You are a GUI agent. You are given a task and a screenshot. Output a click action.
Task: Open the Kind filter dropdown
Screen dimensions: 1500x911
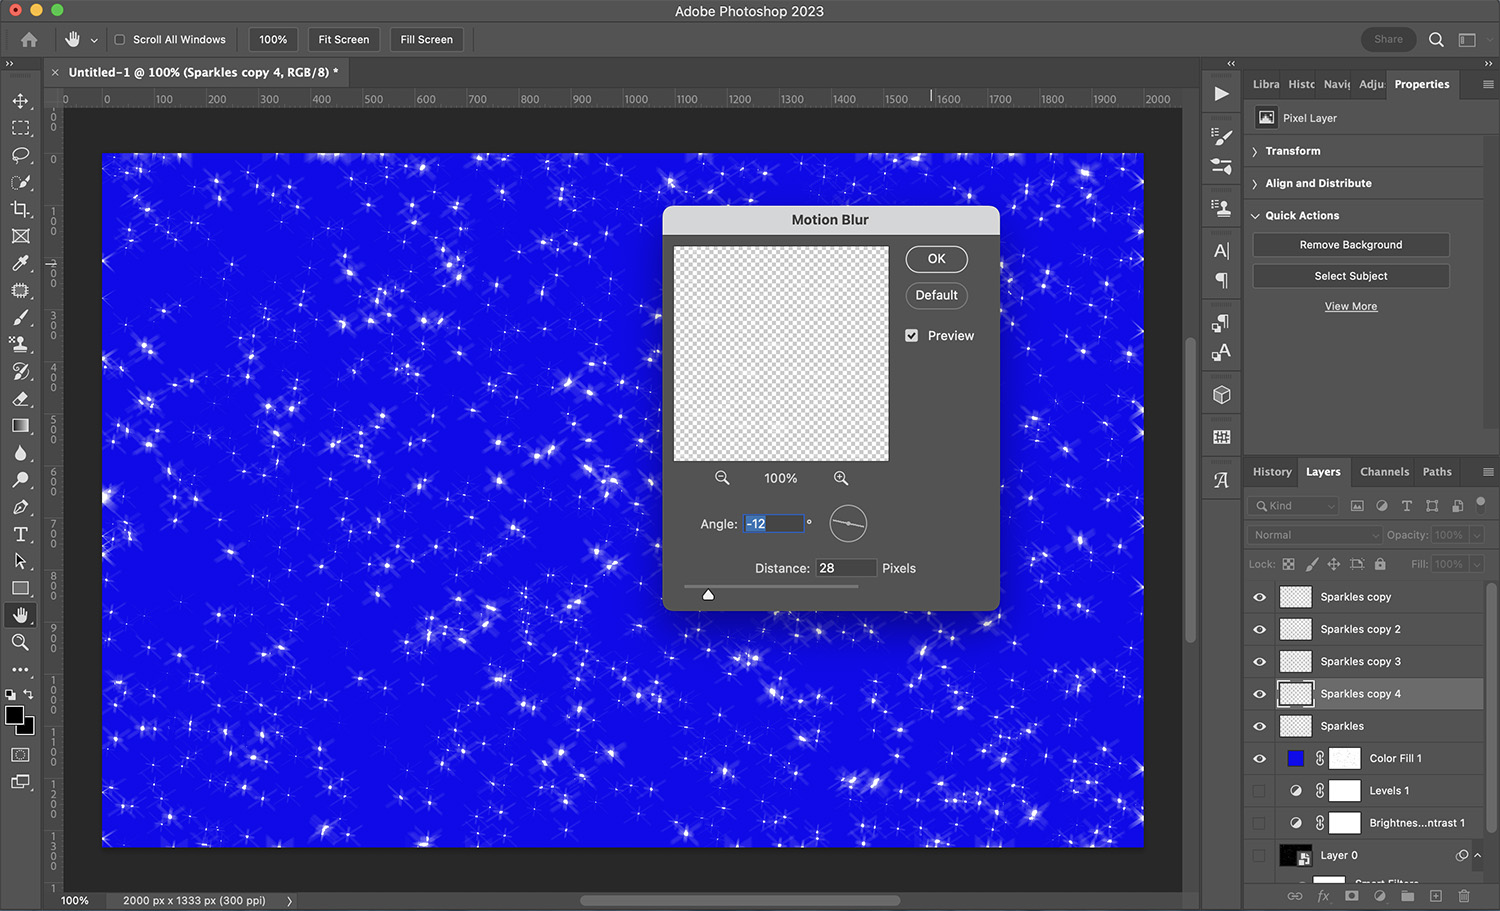[1294, 506]
